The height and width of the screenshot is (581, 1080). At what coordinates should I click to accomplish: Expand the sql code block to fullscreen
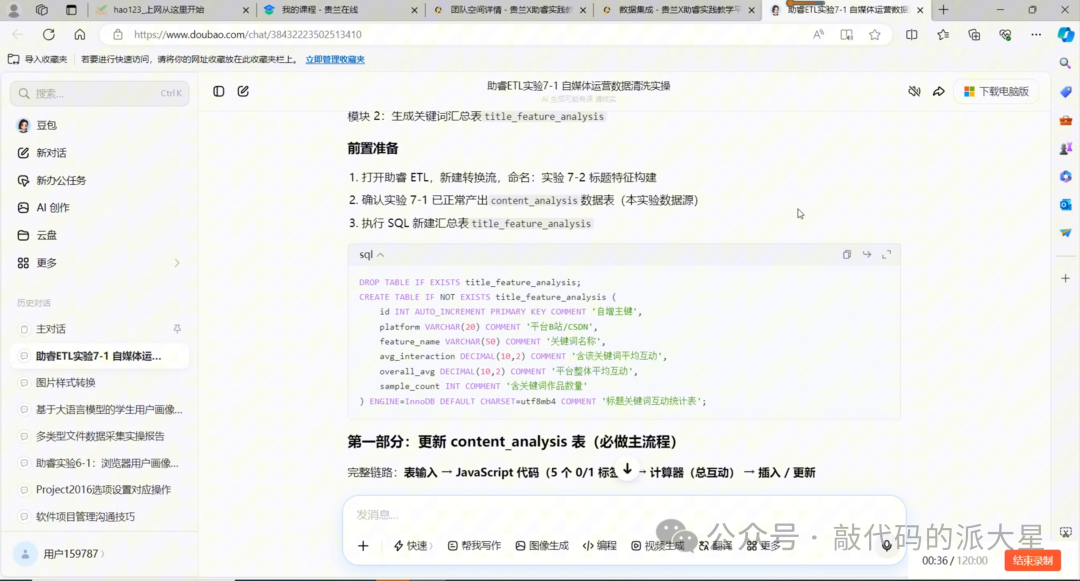(886, 254)
